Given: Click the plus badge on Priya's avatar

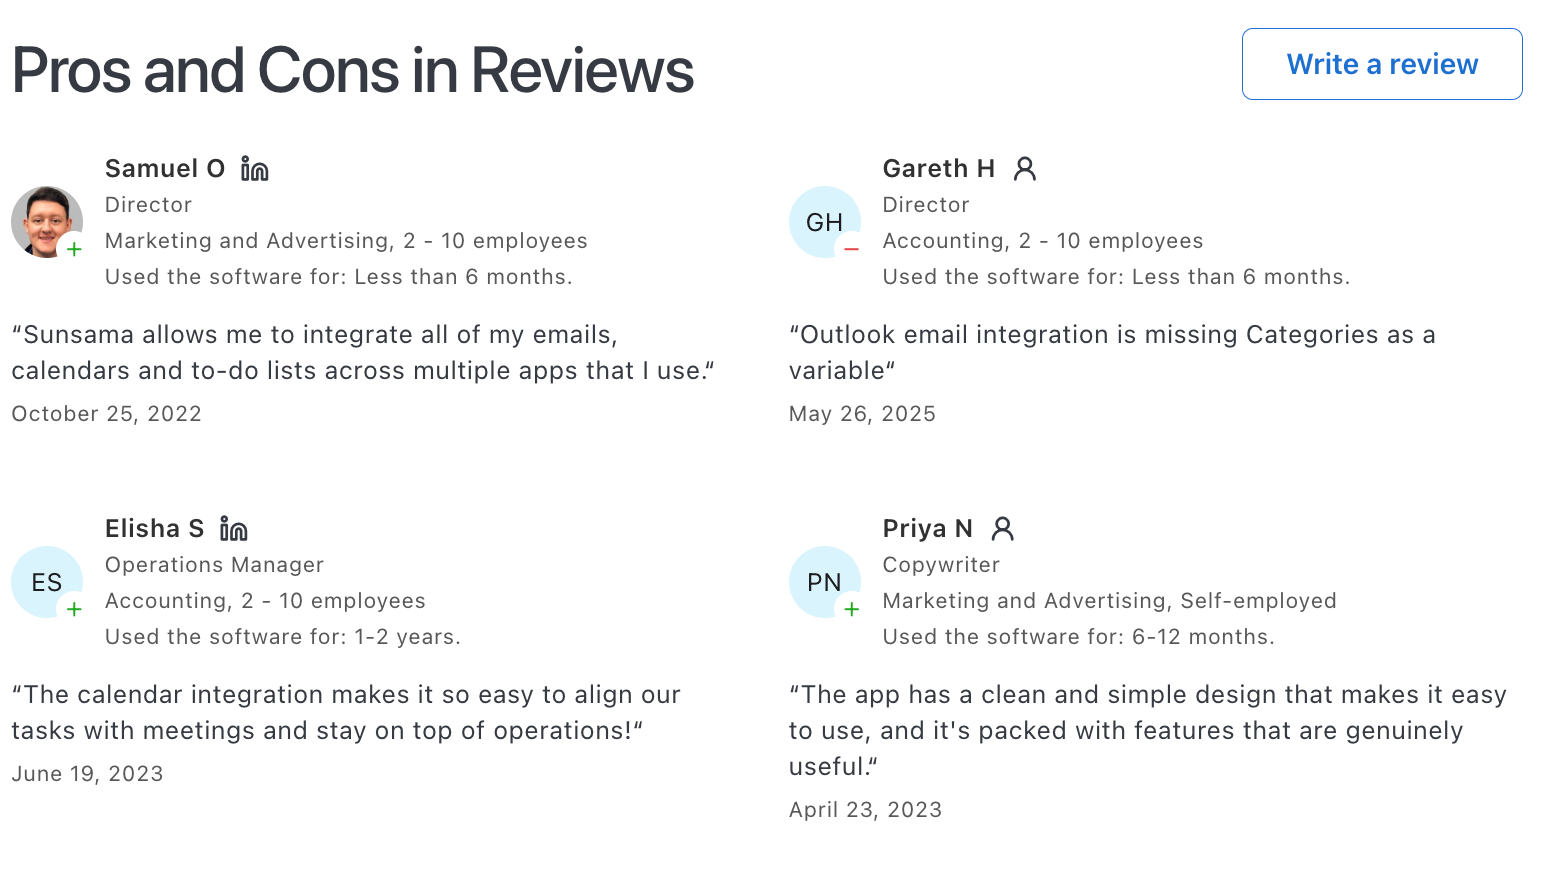Looking at the screenshot, I should [852, 609].
